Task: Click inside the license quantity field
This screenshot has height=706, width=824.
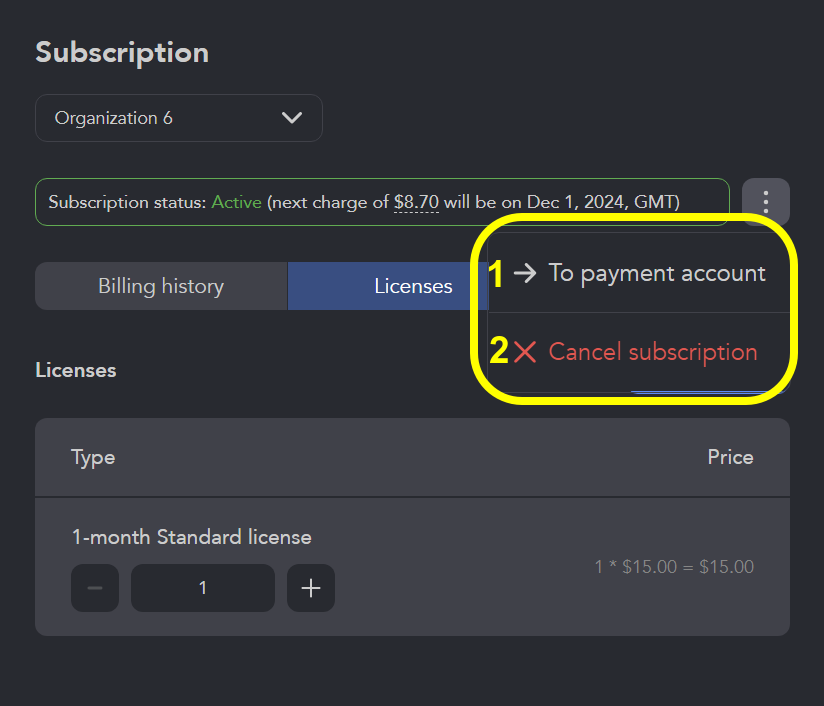Action: coord(202,588)
